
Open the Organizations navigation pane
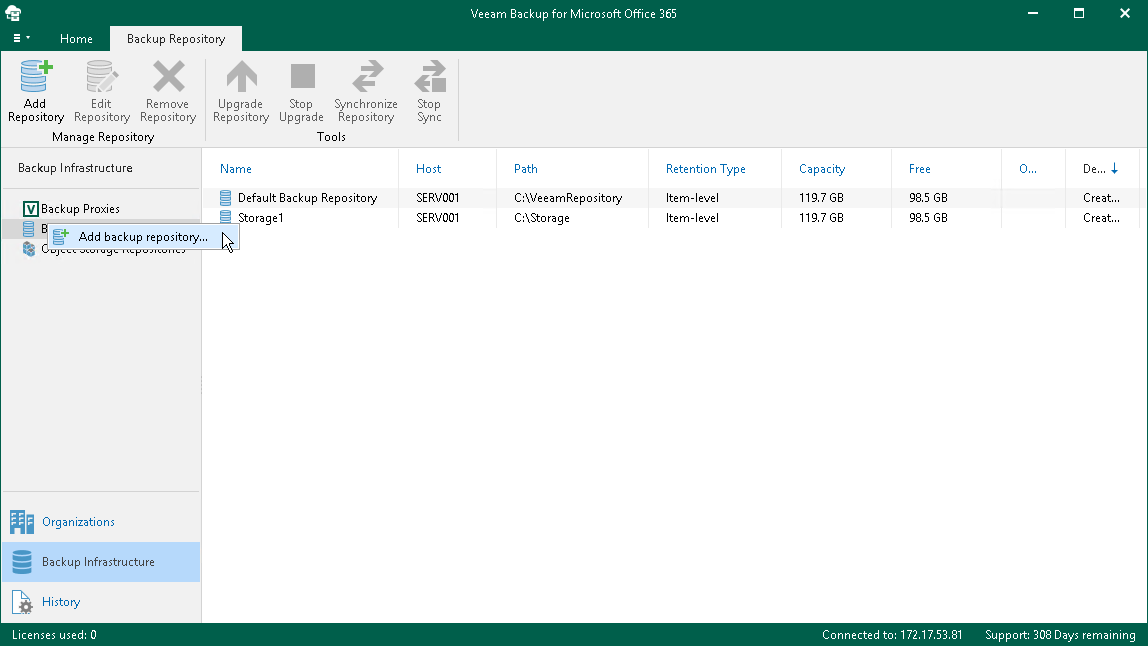pos(78,522)
